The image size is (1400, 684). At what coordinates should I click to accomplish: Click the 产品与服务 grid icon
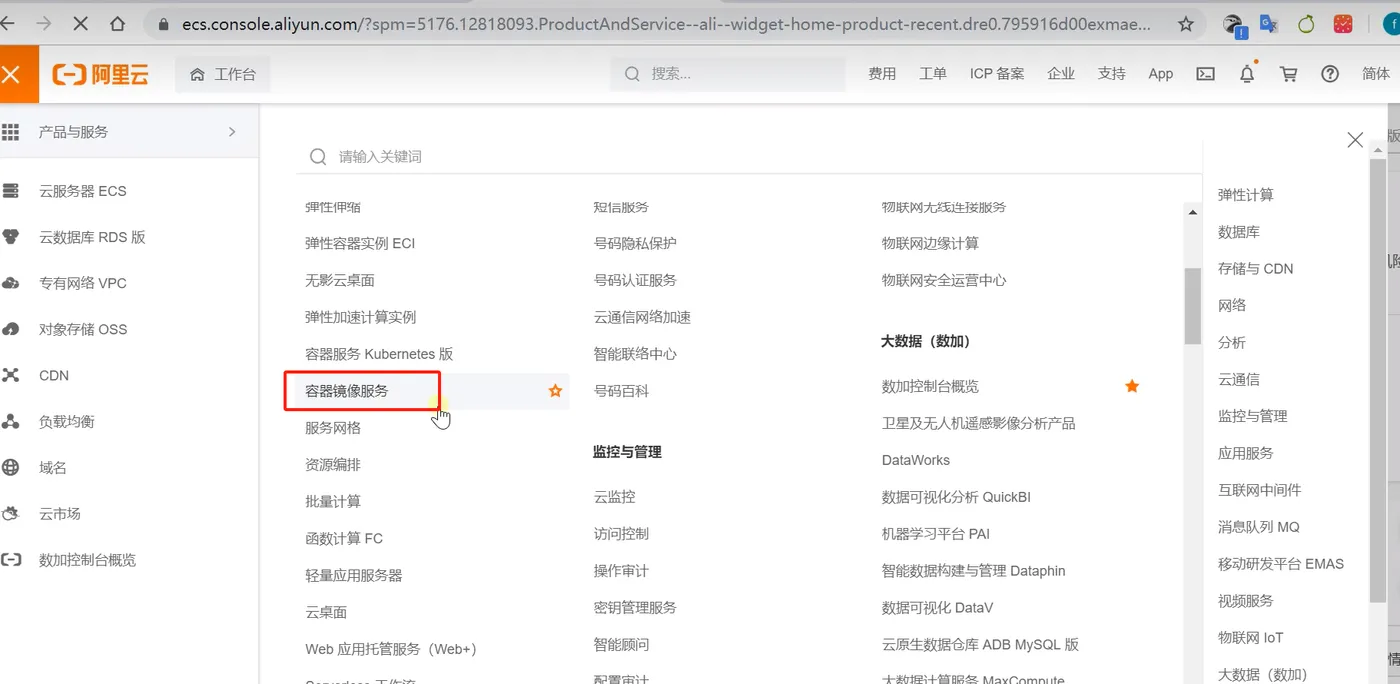11,132
